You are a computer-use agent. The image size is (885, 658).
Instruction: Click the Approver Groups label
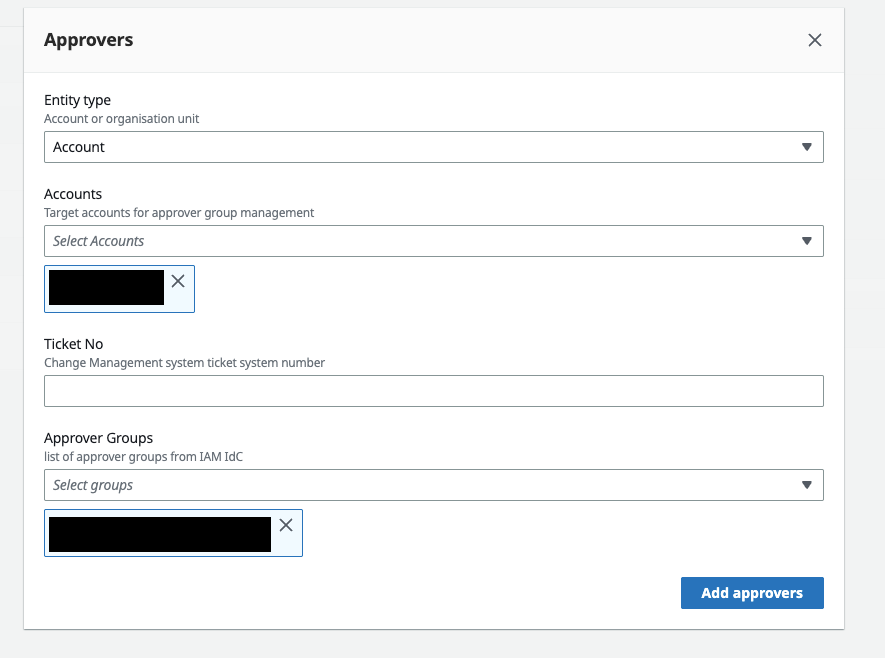click(x=98, y=438)
